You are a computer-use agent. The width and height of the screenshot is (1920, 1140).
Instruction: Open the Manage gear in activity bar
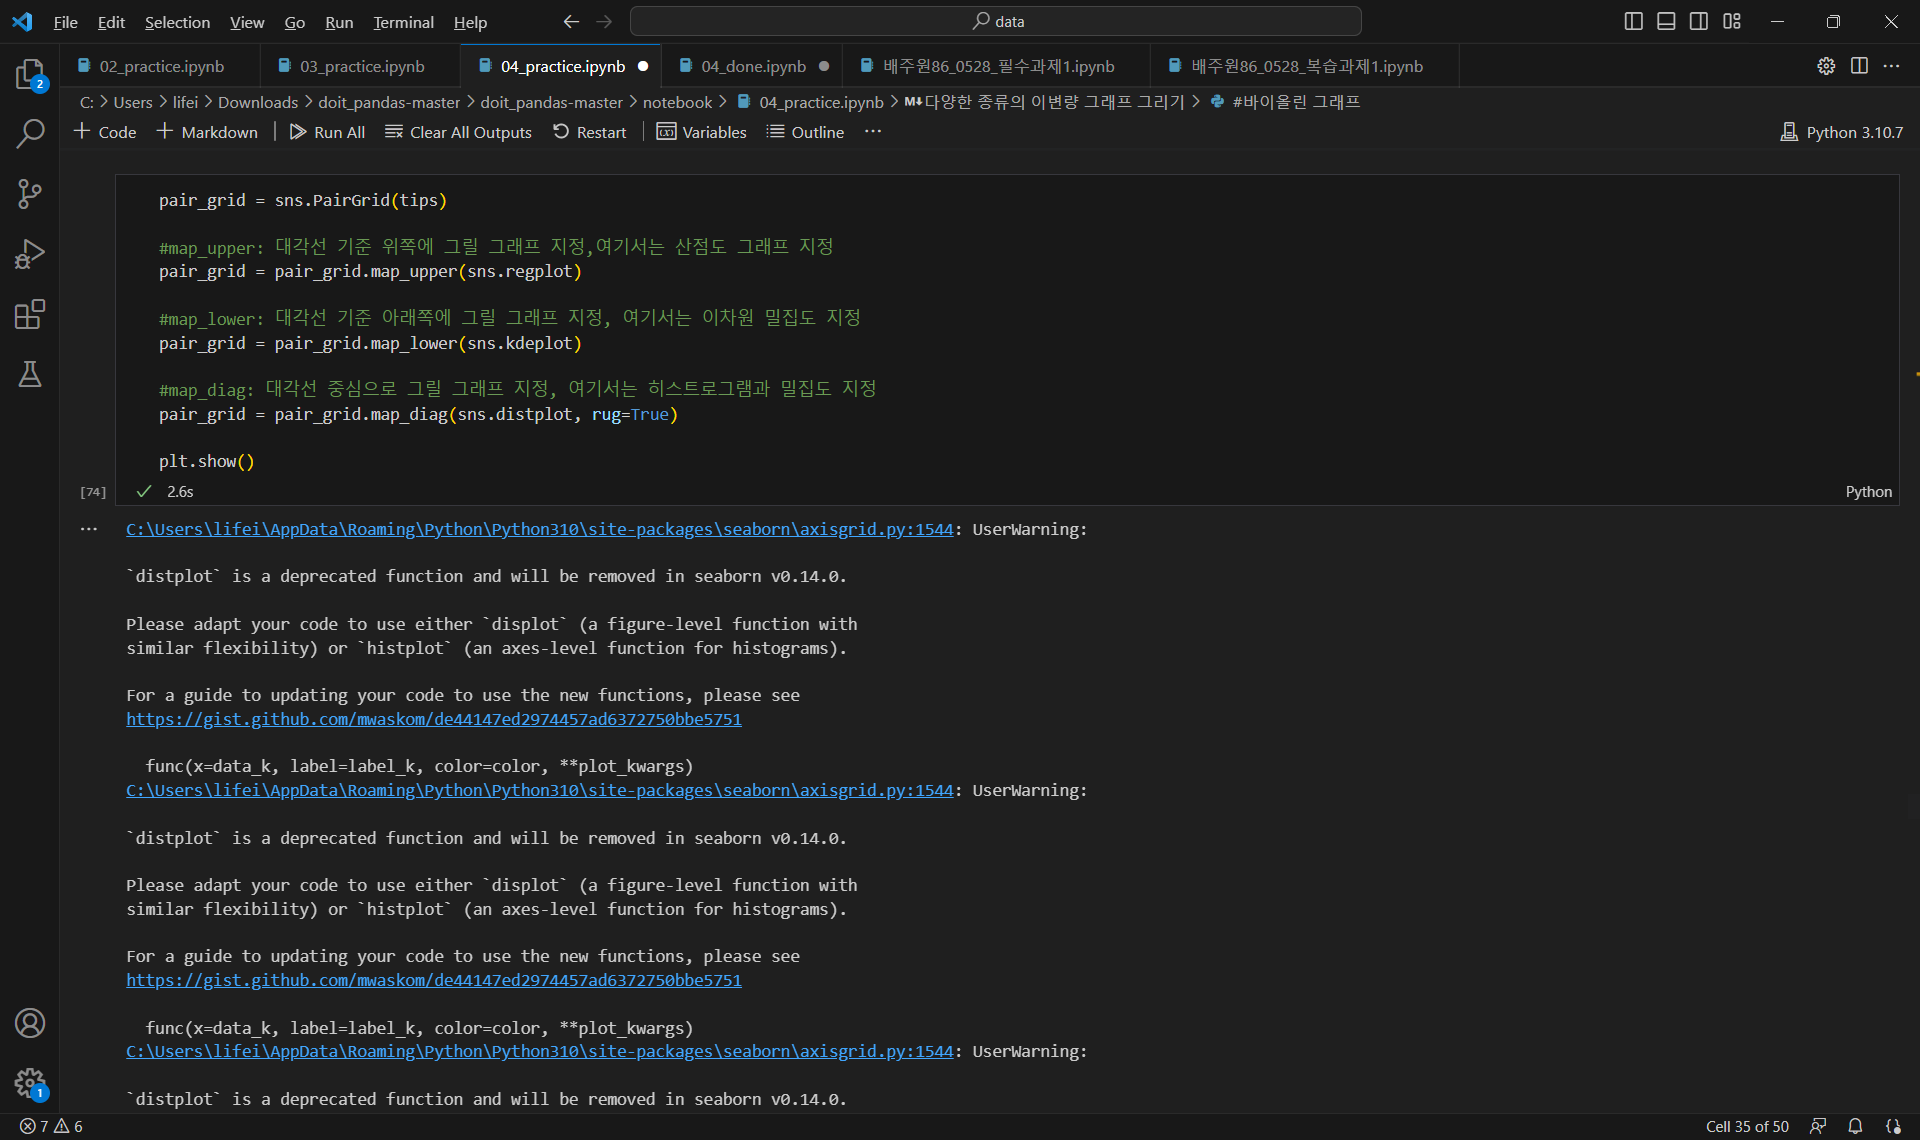30,1082
